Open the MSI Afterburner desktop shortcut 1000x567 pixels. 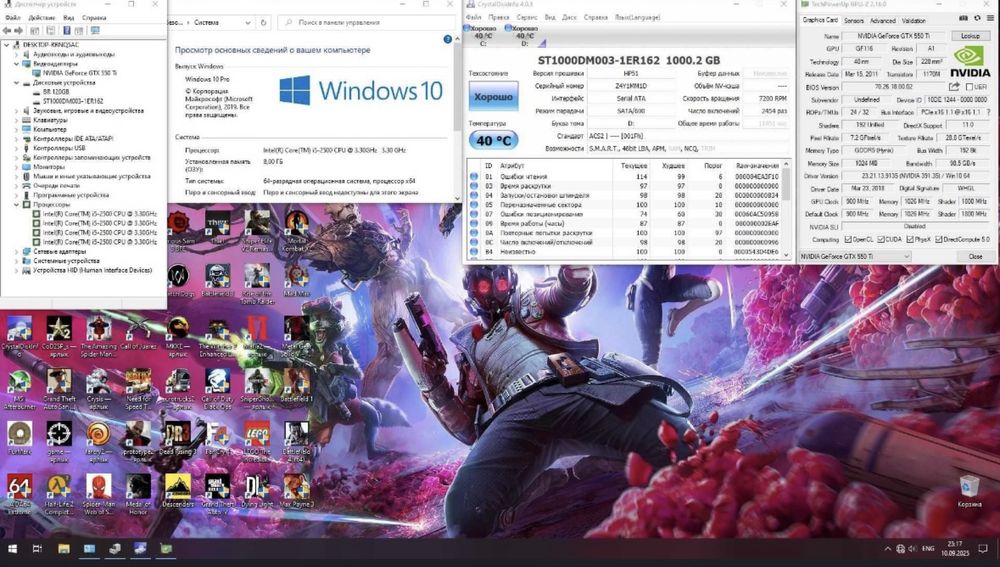19,389
